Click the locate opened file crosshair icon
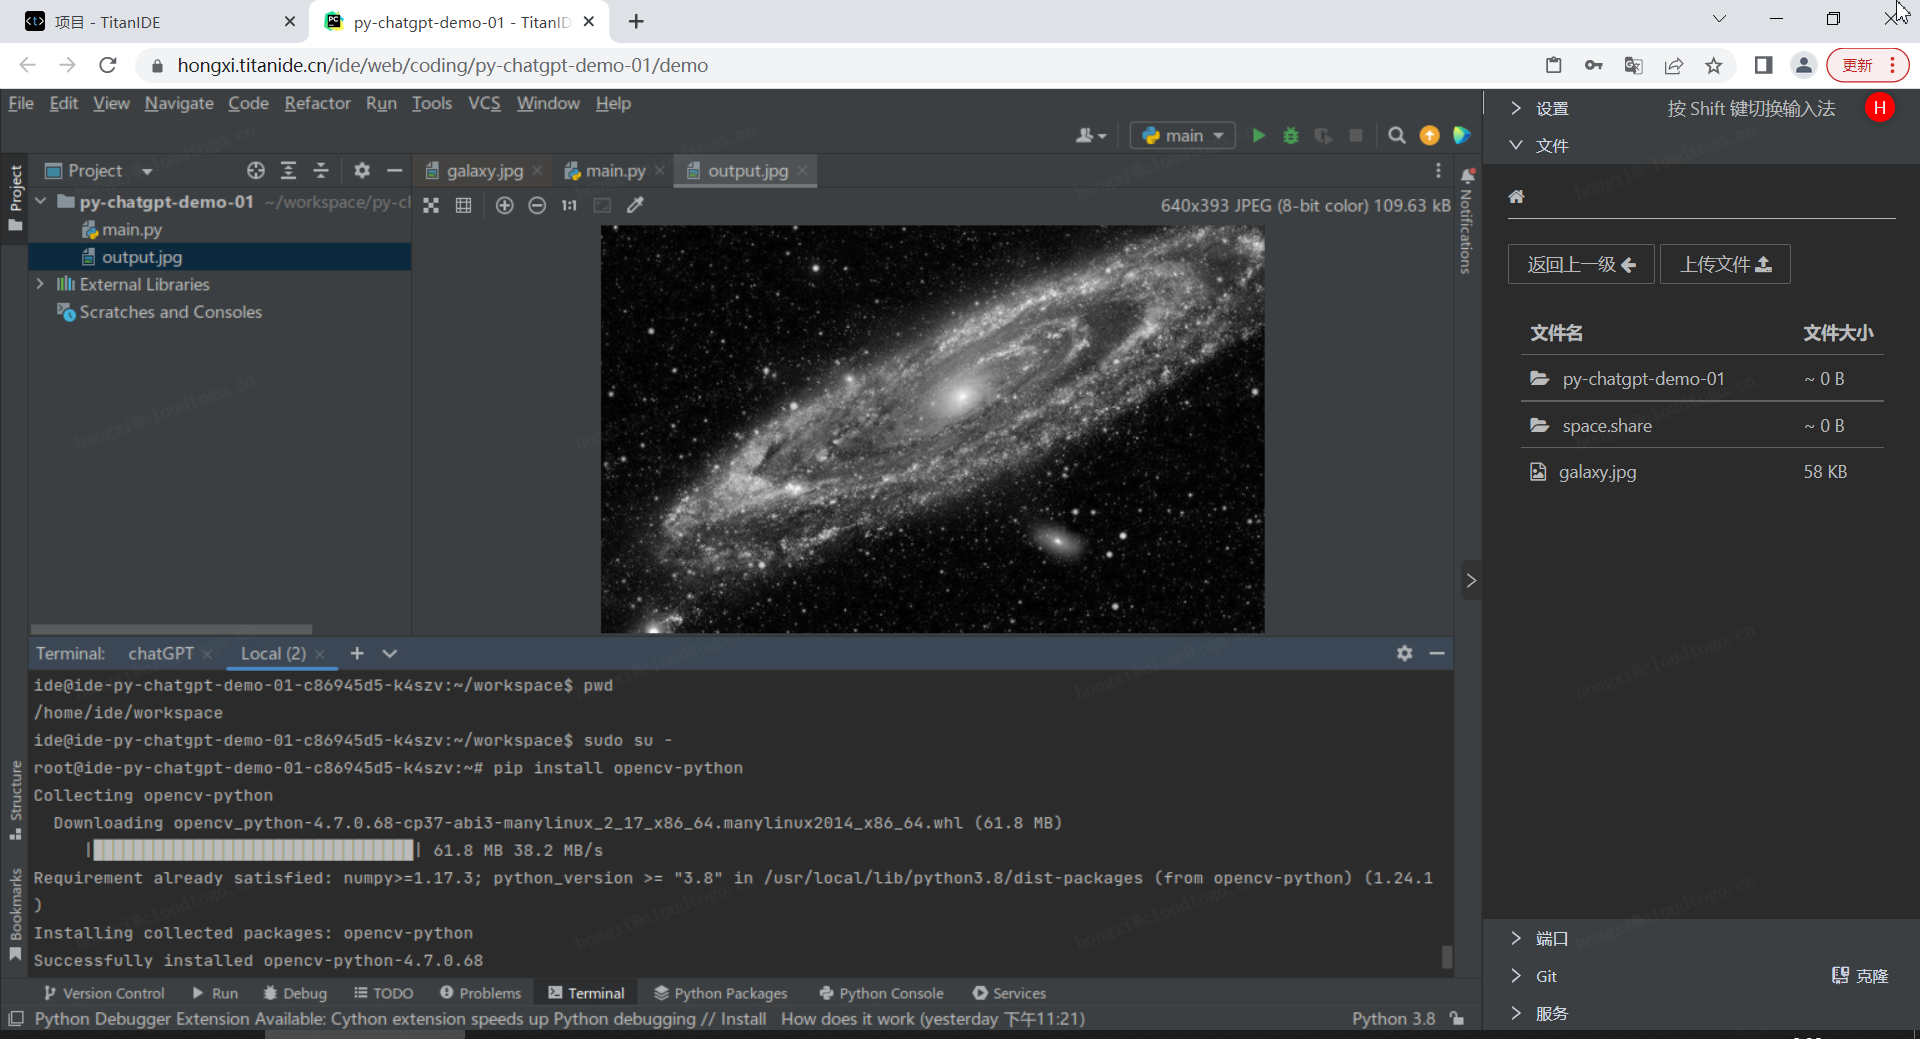 tap(256, 171)
